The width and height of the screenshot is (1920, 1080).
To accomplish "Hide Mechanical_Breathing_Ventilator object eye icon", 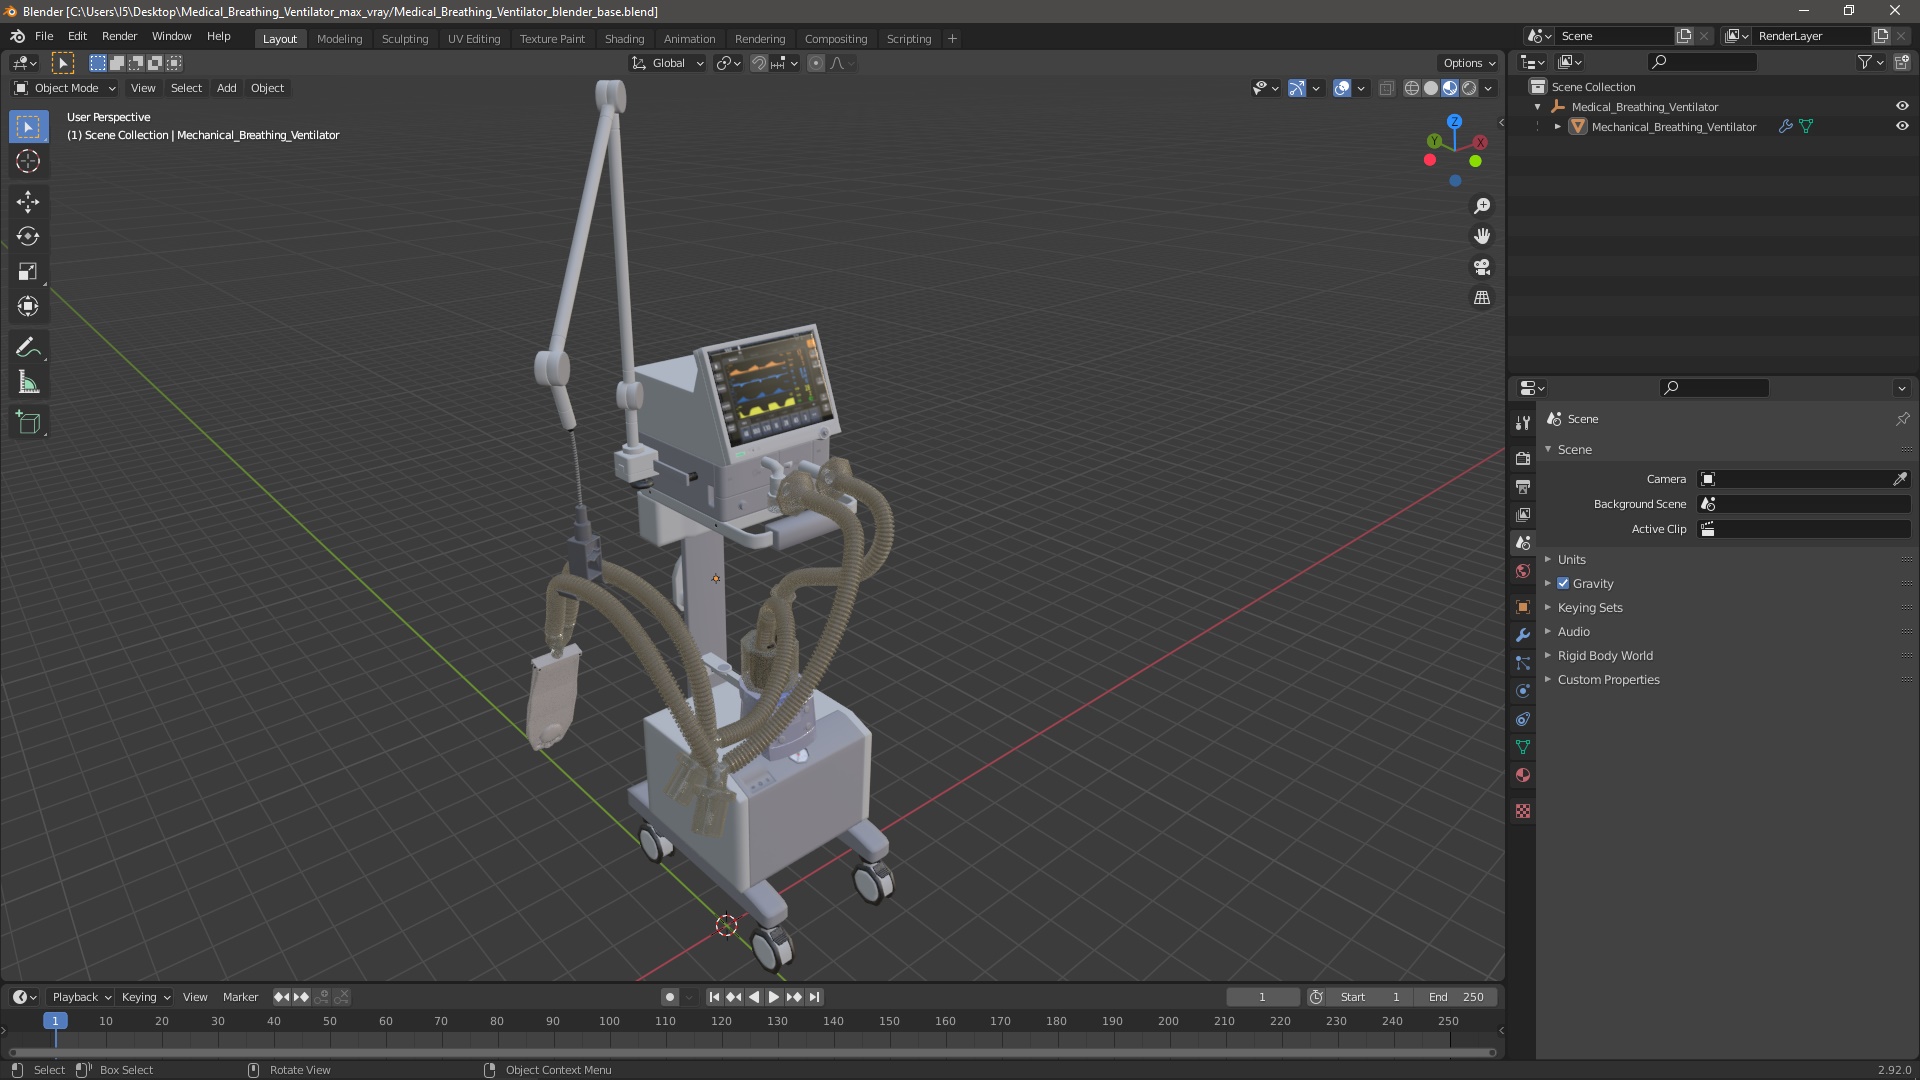I will pyautogui.click(x=1902, y=126).
